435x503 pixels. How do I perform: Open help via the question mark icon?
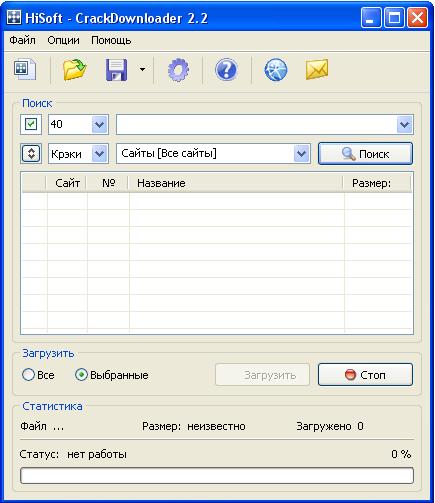pyautogui.click(x=227, y=70)
